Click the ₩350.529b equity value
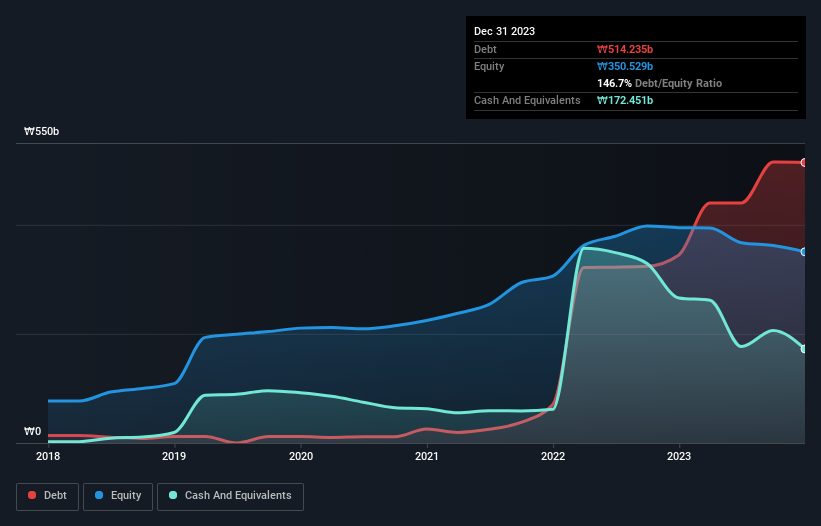 point(625,66)
